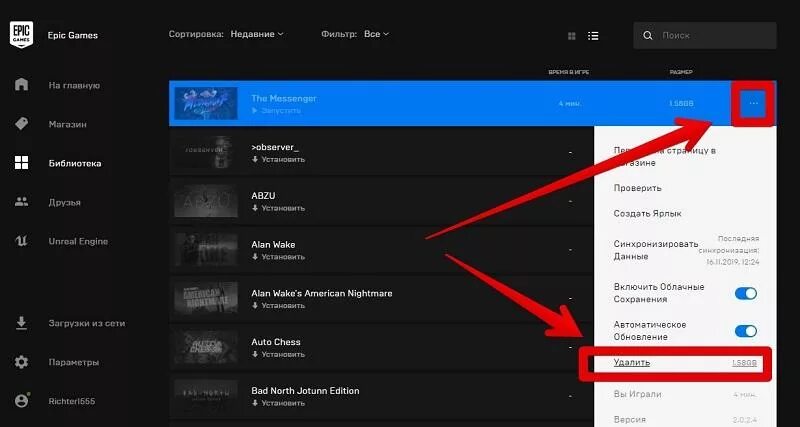Select Проверить menu entry
The width and height of the screenshot is (800, 427).
[637, 188]
